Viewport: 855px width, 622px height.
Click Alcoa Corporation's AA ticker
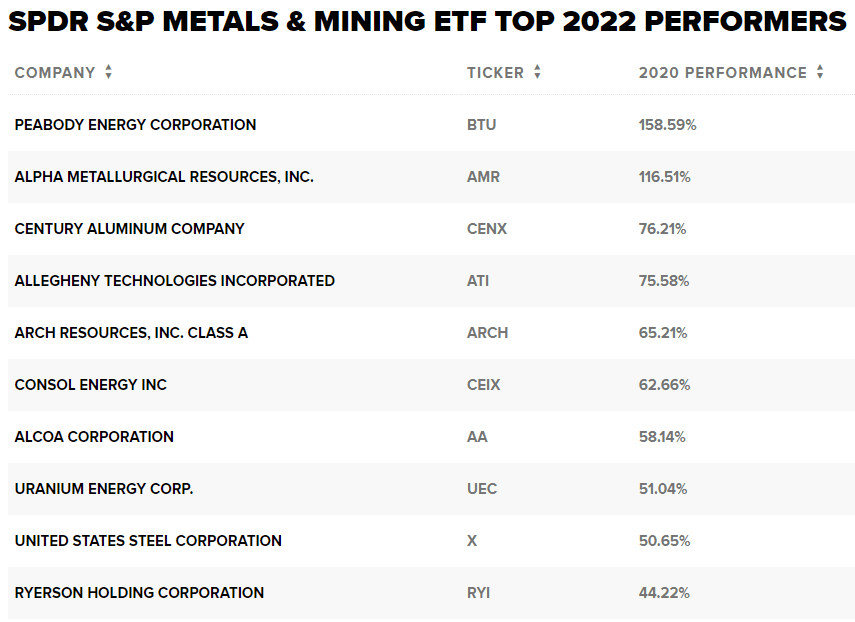click(x=477, y=437)
